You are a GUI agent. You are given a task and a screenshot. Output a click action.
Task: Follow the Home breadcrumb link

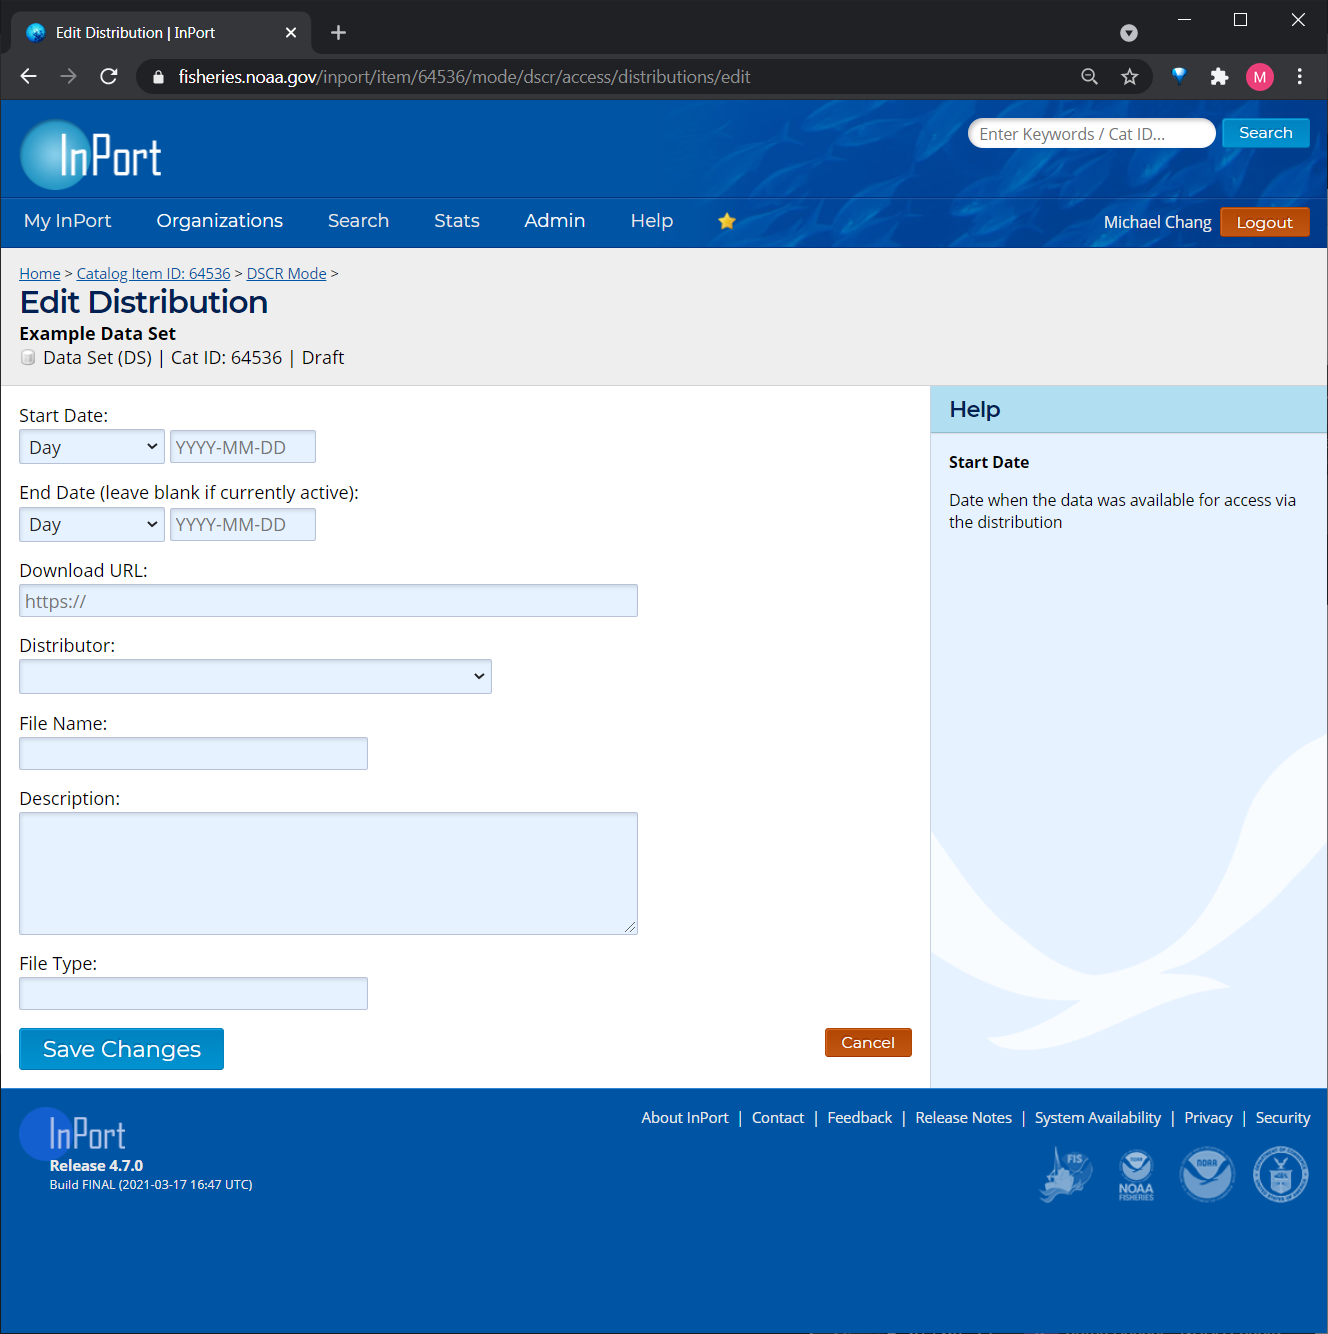click(40, 273)
